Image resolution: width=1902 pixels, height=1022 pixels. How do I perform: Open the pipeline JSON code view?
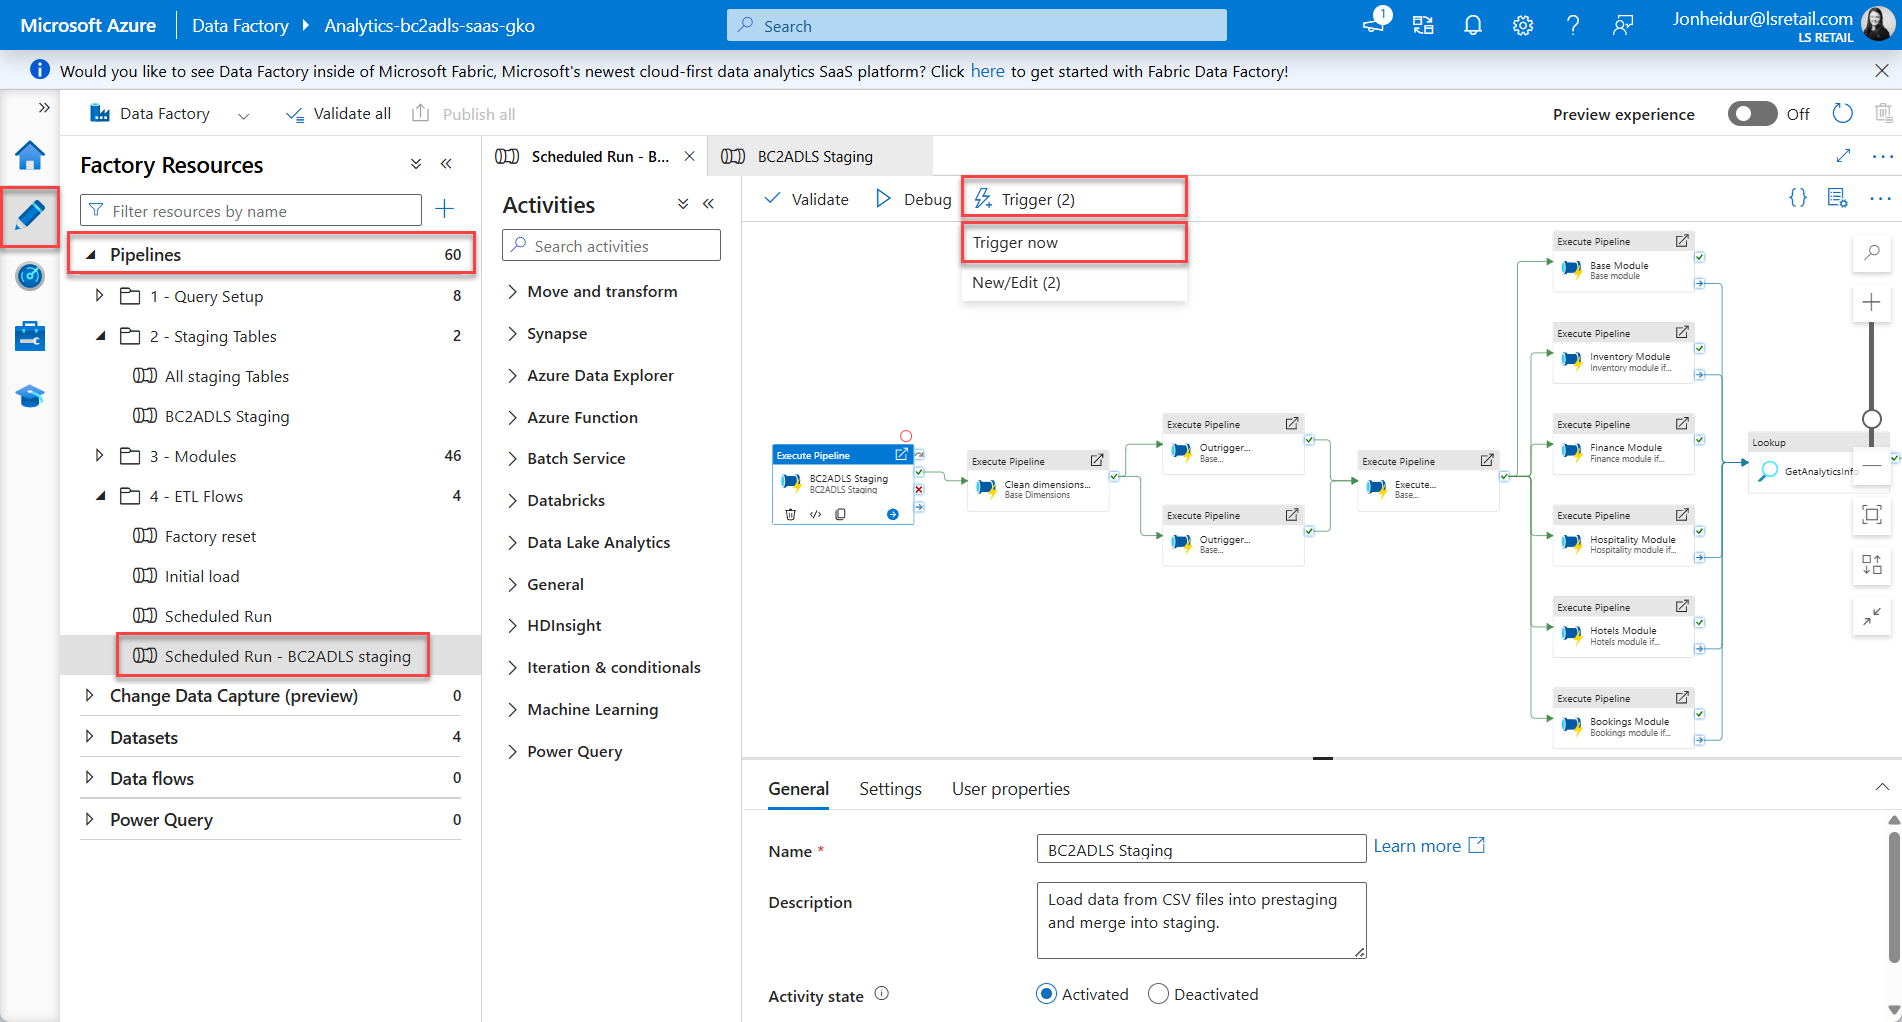pos(1797,198)
